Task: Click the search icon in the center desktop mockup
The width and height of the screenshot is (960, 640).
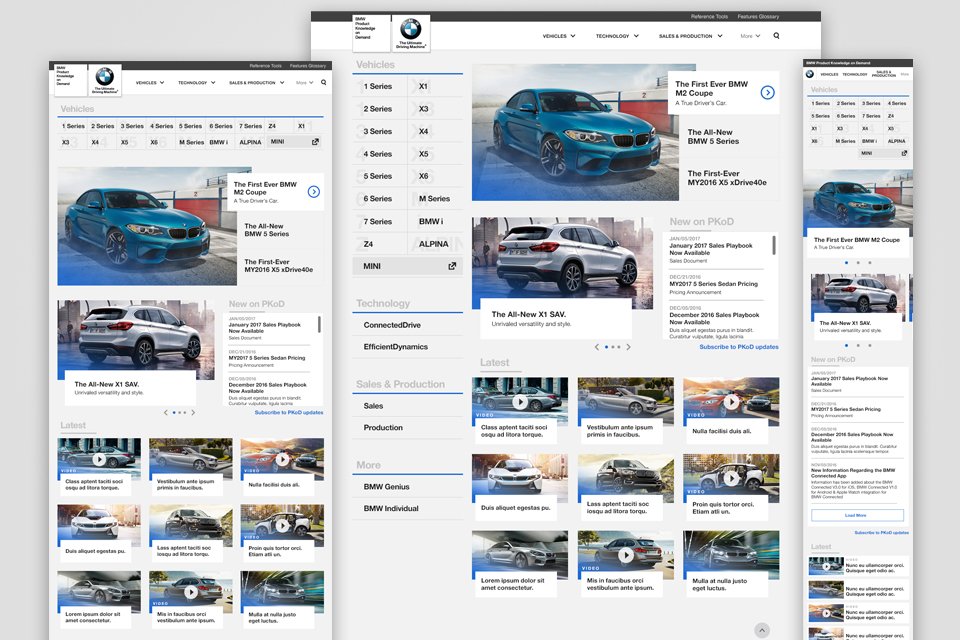Action: [x=776, y=36]
